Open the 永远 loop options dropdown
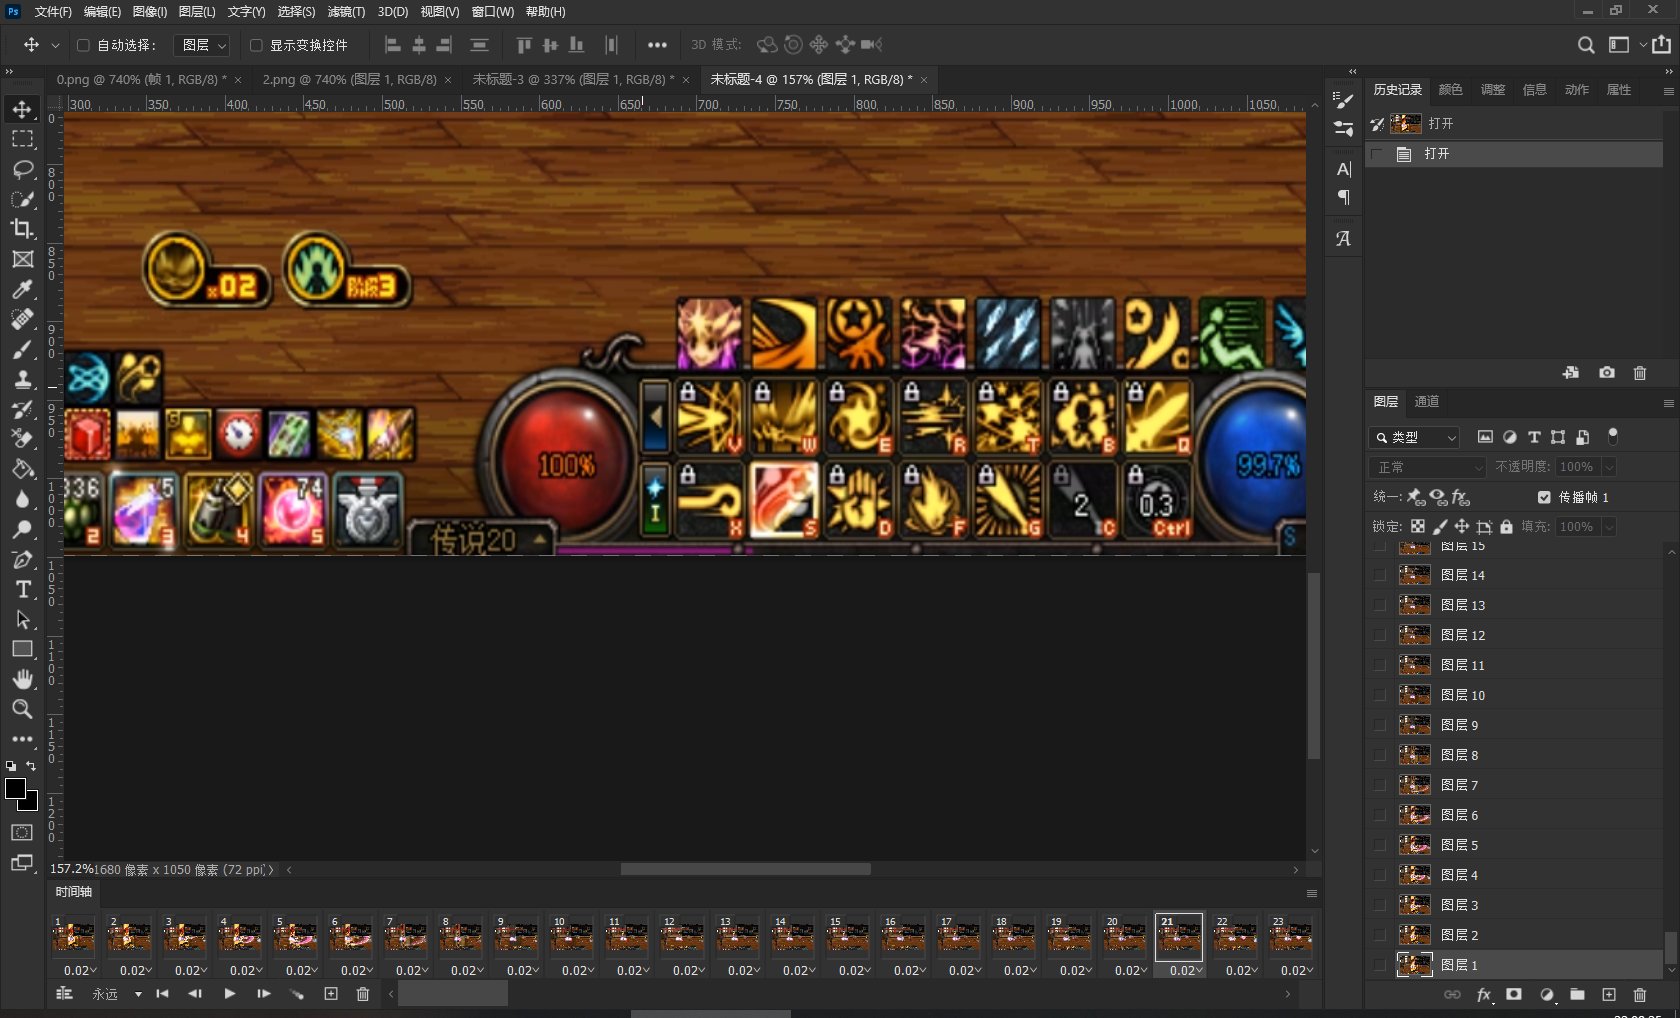This screenshot has height=1018, width=1680. click(x=138, y=994)
